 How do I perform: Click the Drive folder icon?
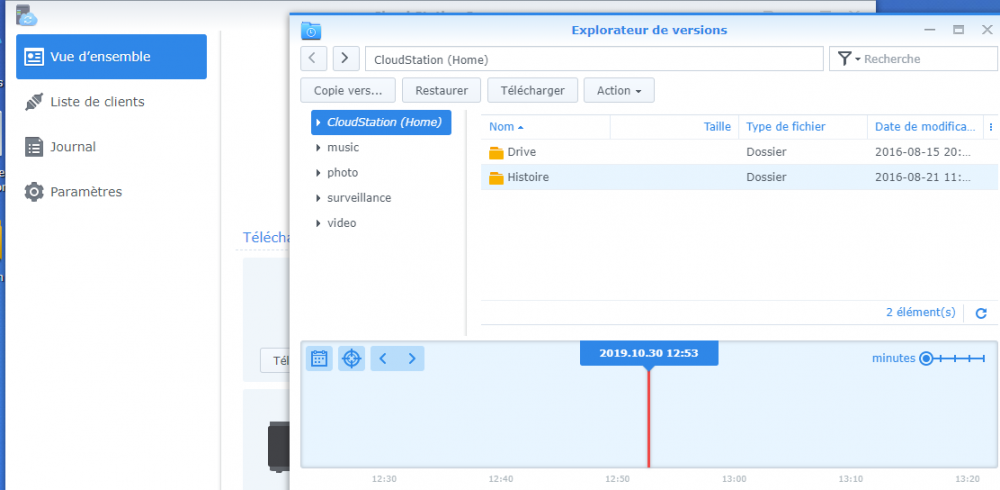[x=496, y=152]
